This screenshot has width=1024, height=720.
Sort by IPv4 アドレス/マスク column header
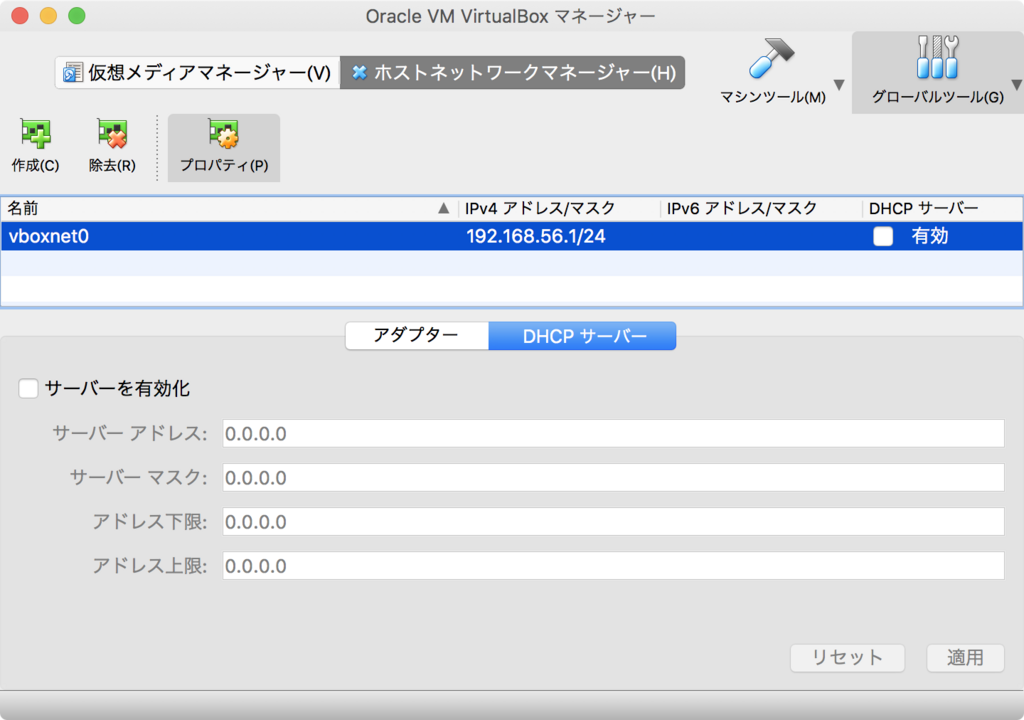(559, 208)
